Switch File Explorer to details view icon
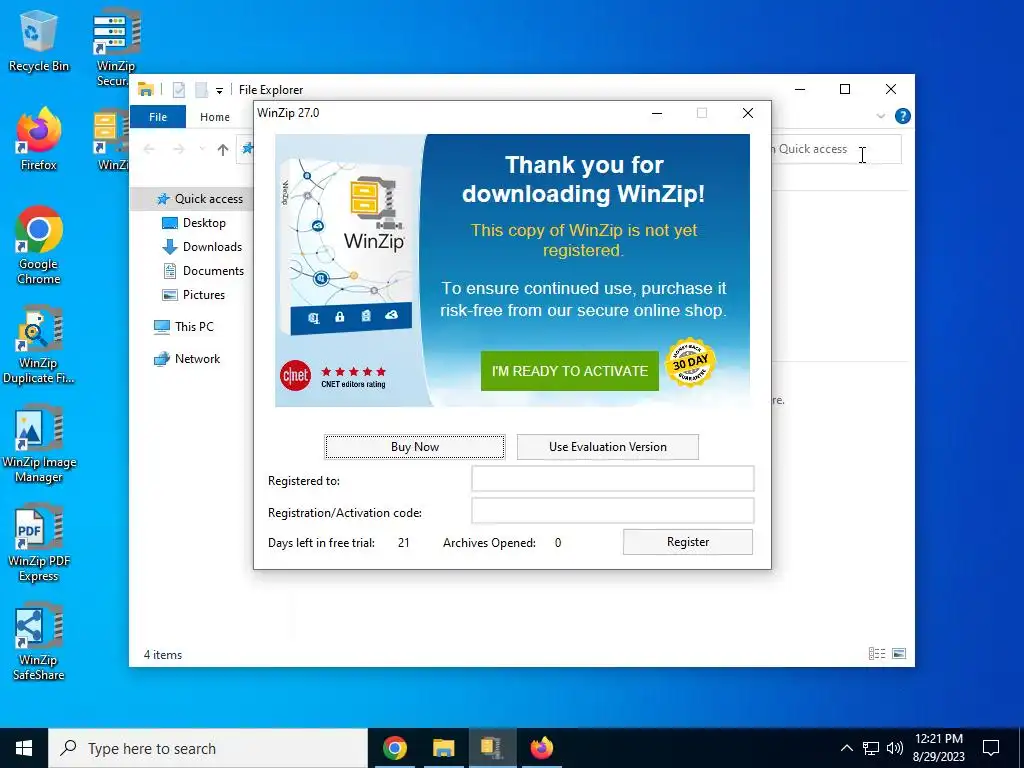Image resolution: width=1024 pixels, height=768 pixels. pyautogui.click(x=876, y=654)
